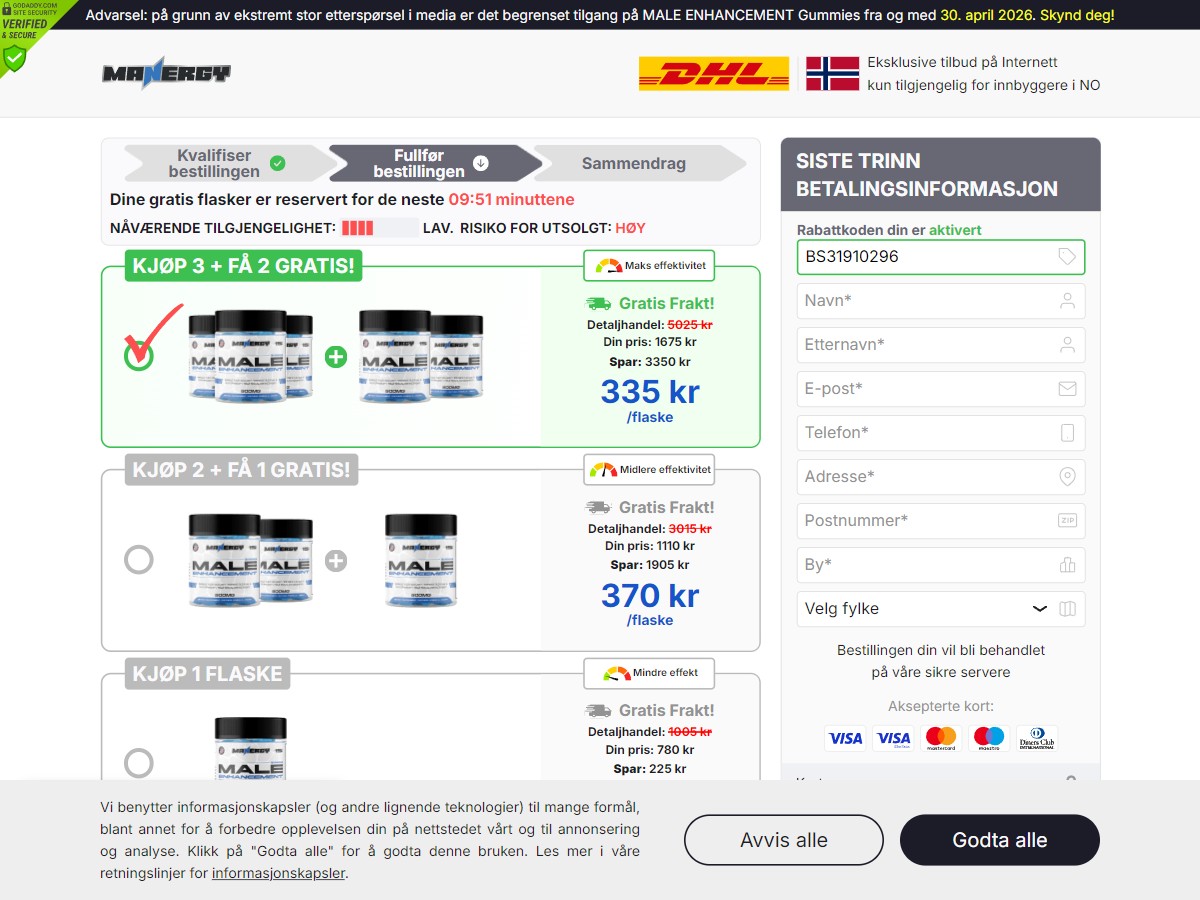Click the gray plus icon between bottle groups
The height and width of the screenshot is (900, 1200).
(x=336, y=561)
